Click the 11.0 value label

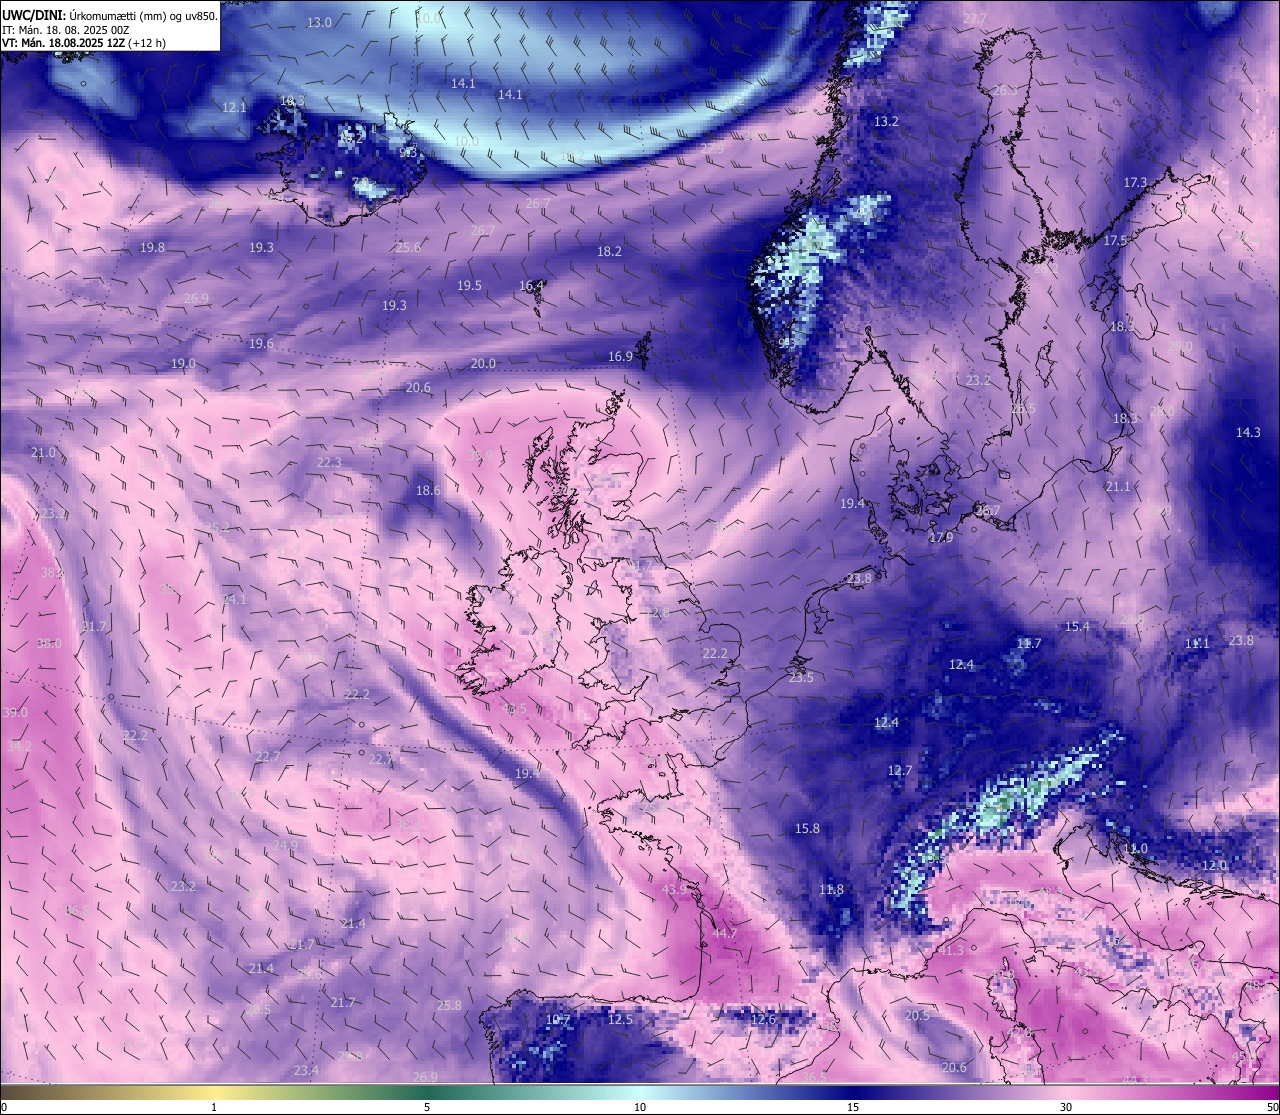tap(1135, 848)
